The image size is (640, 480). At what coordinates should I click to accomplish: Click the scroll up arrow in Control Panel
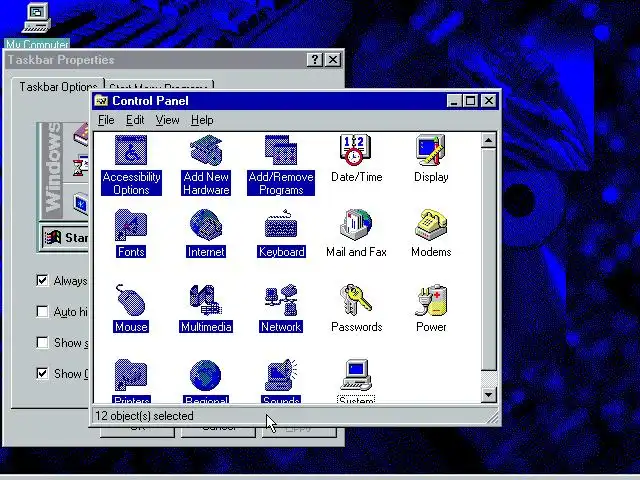coord(489,140)
